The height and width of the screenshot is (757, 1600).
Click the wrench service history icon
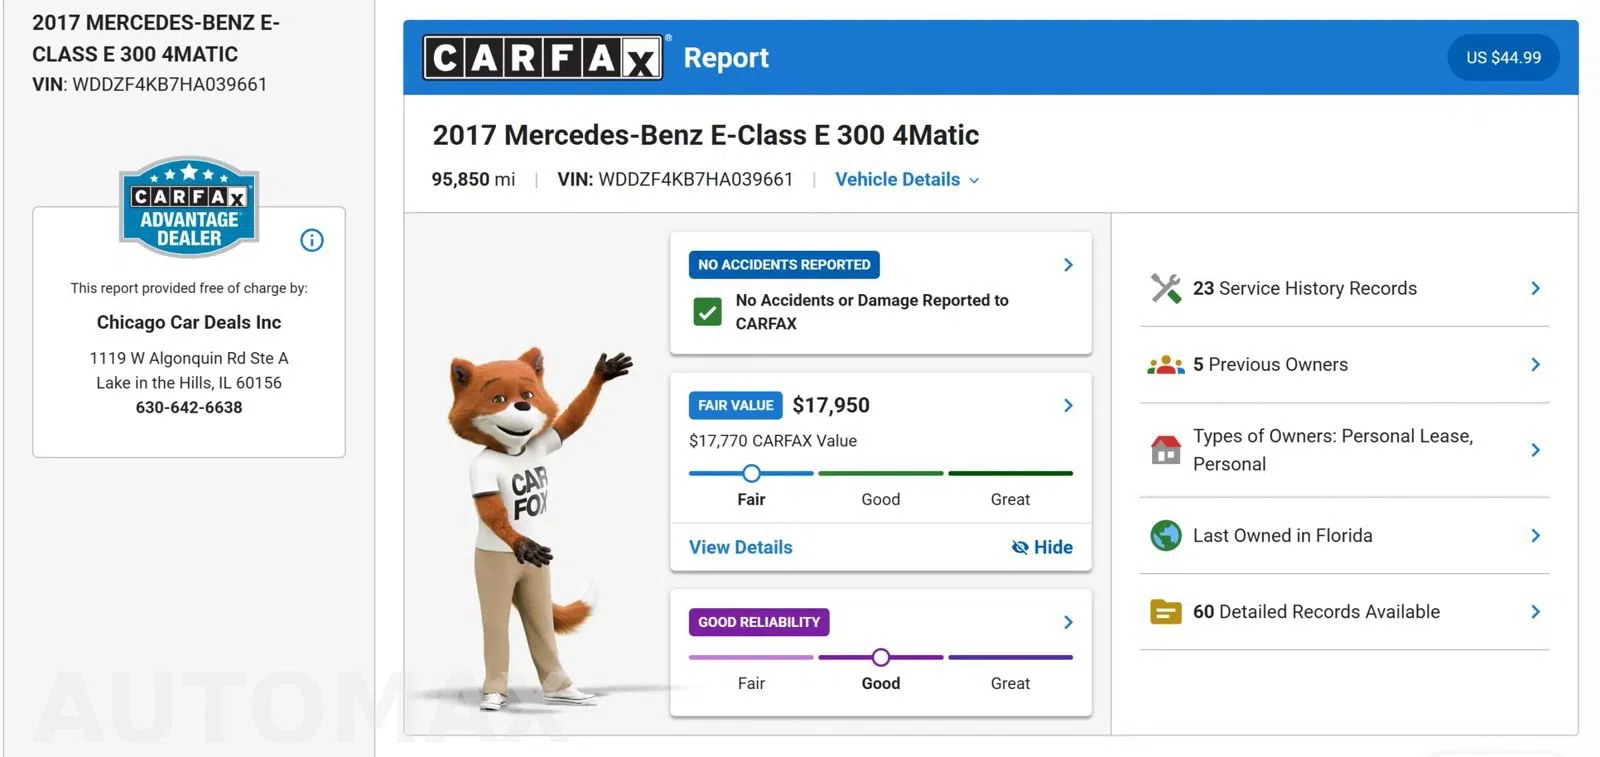(1166, 288)
